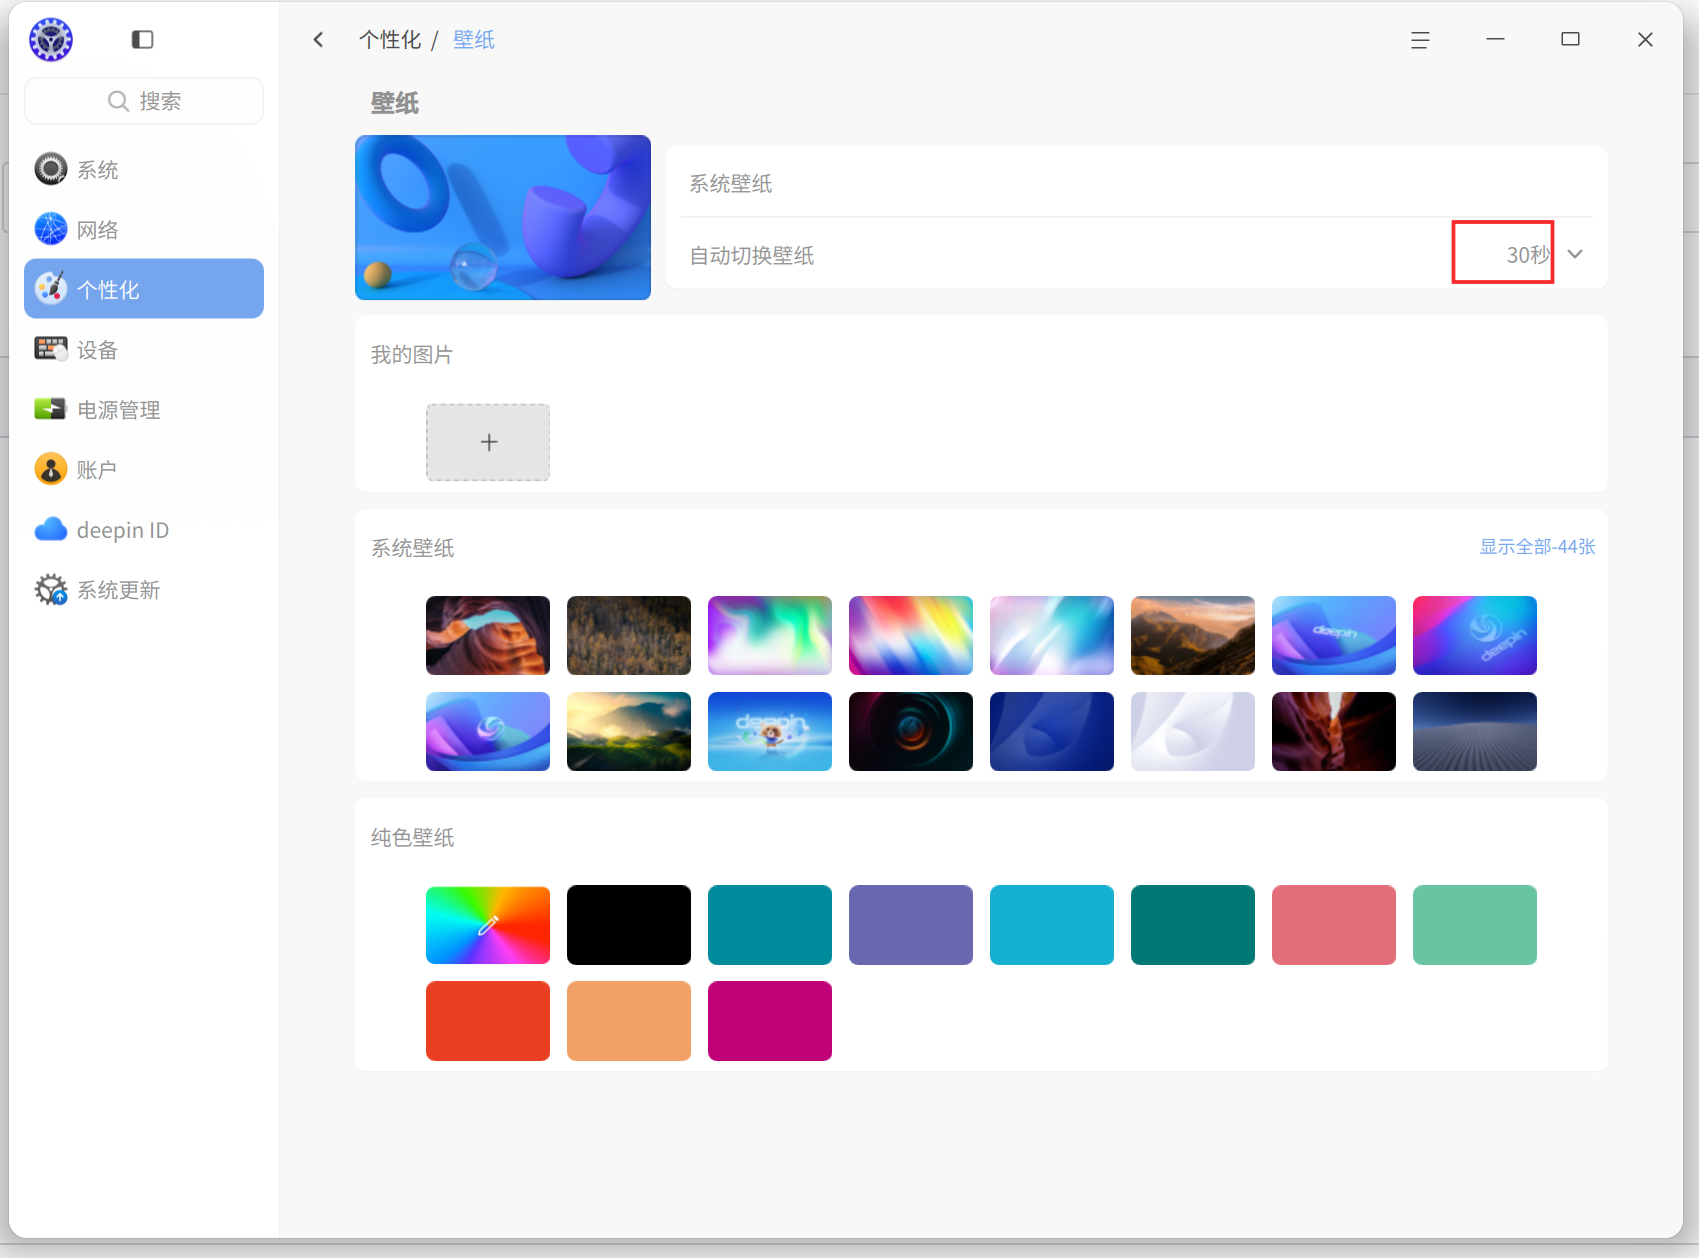Open the hamburger main menu
The height and width of the screenshot is (1258, 1699).
[1420, 40]
